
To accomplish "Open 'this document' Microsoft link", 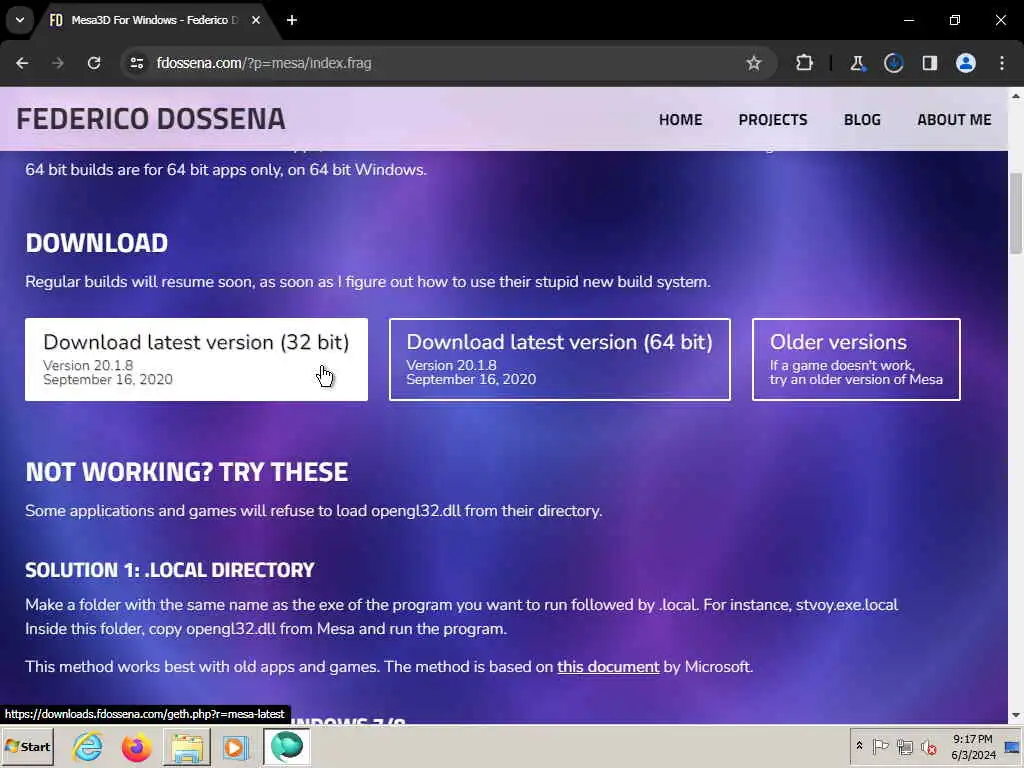I will point(608,667).
